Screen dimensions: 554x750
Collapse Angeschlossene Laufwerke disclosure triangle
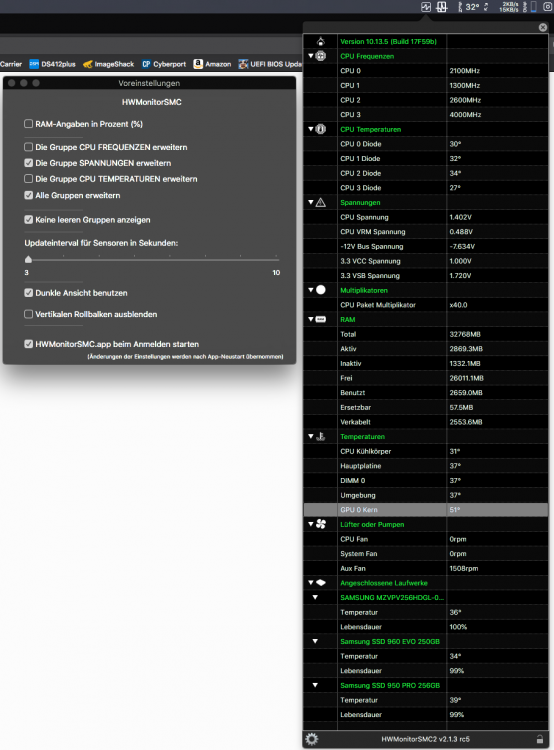coord(310,583)
